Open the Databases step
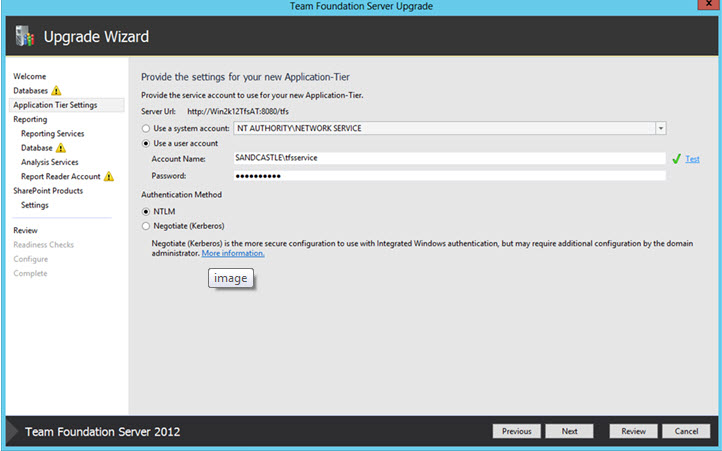The image size is (722, 451). (30, 91)
